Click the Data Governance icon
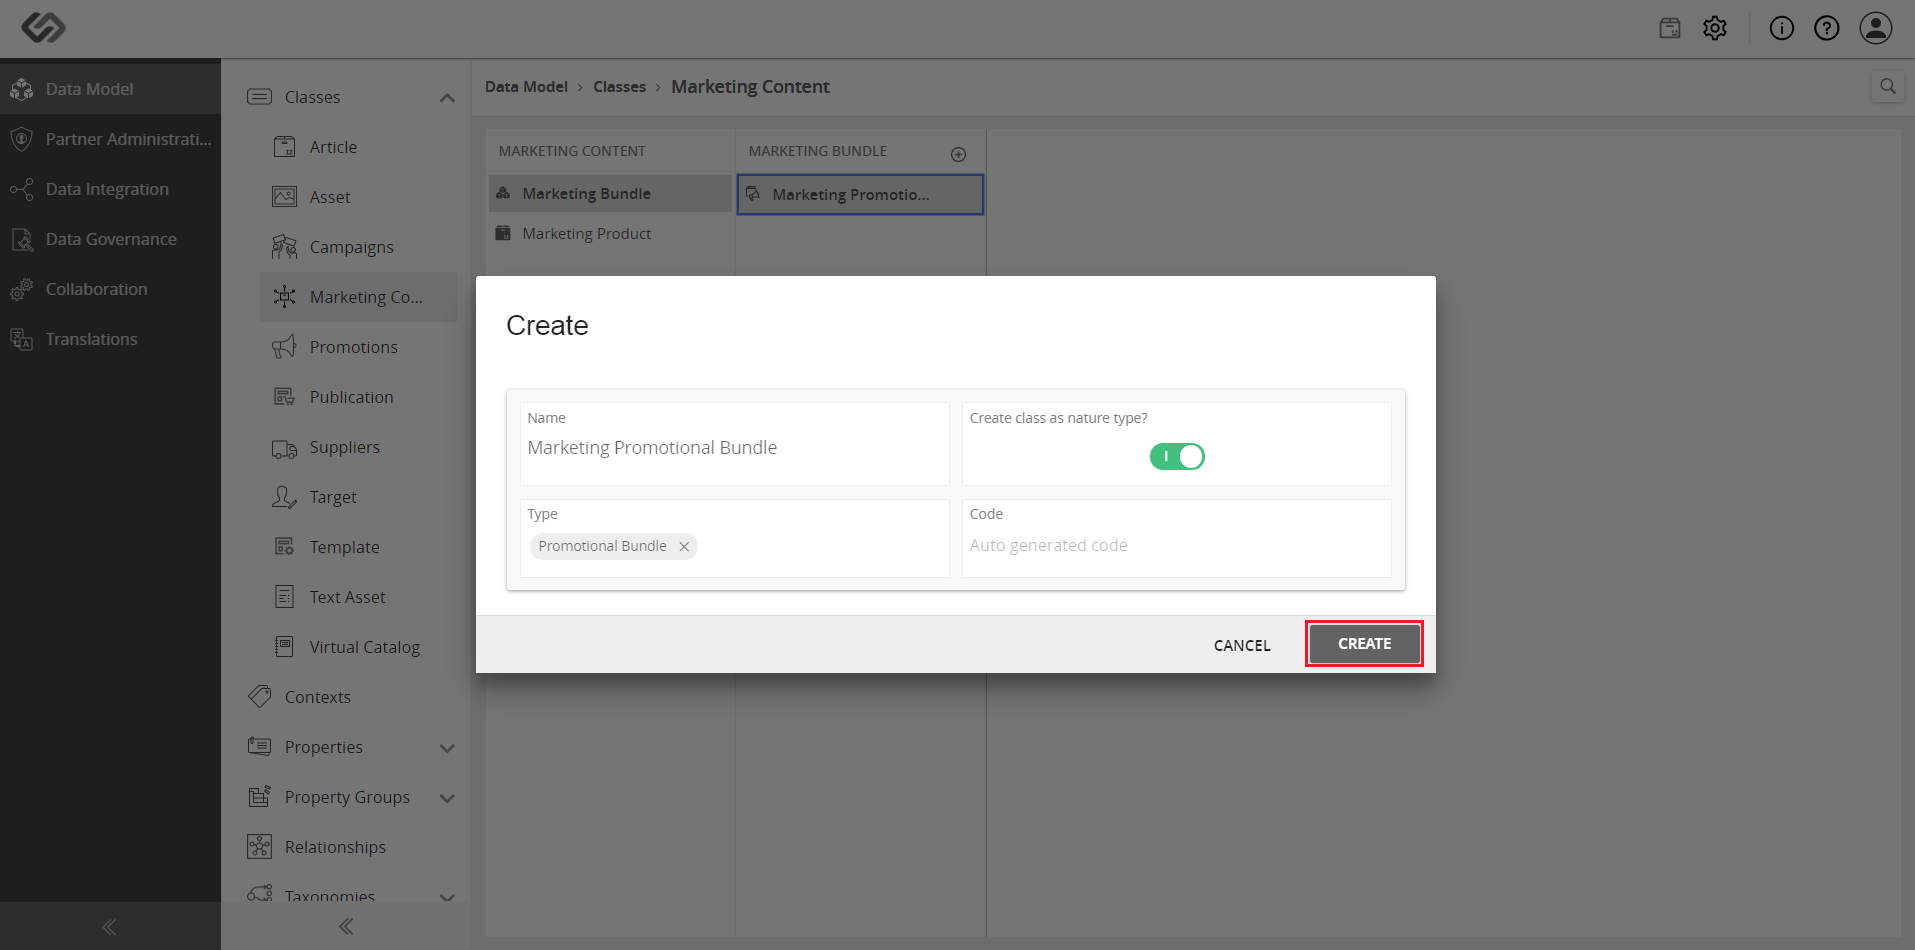This screenshot has width=1915, height=950. (x=21, y=239)
